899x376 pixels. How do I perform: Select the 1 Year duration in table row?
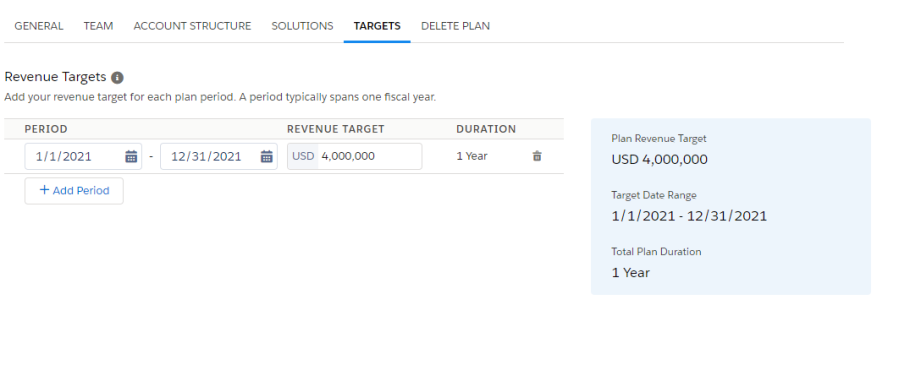click(x=472, y=156)
